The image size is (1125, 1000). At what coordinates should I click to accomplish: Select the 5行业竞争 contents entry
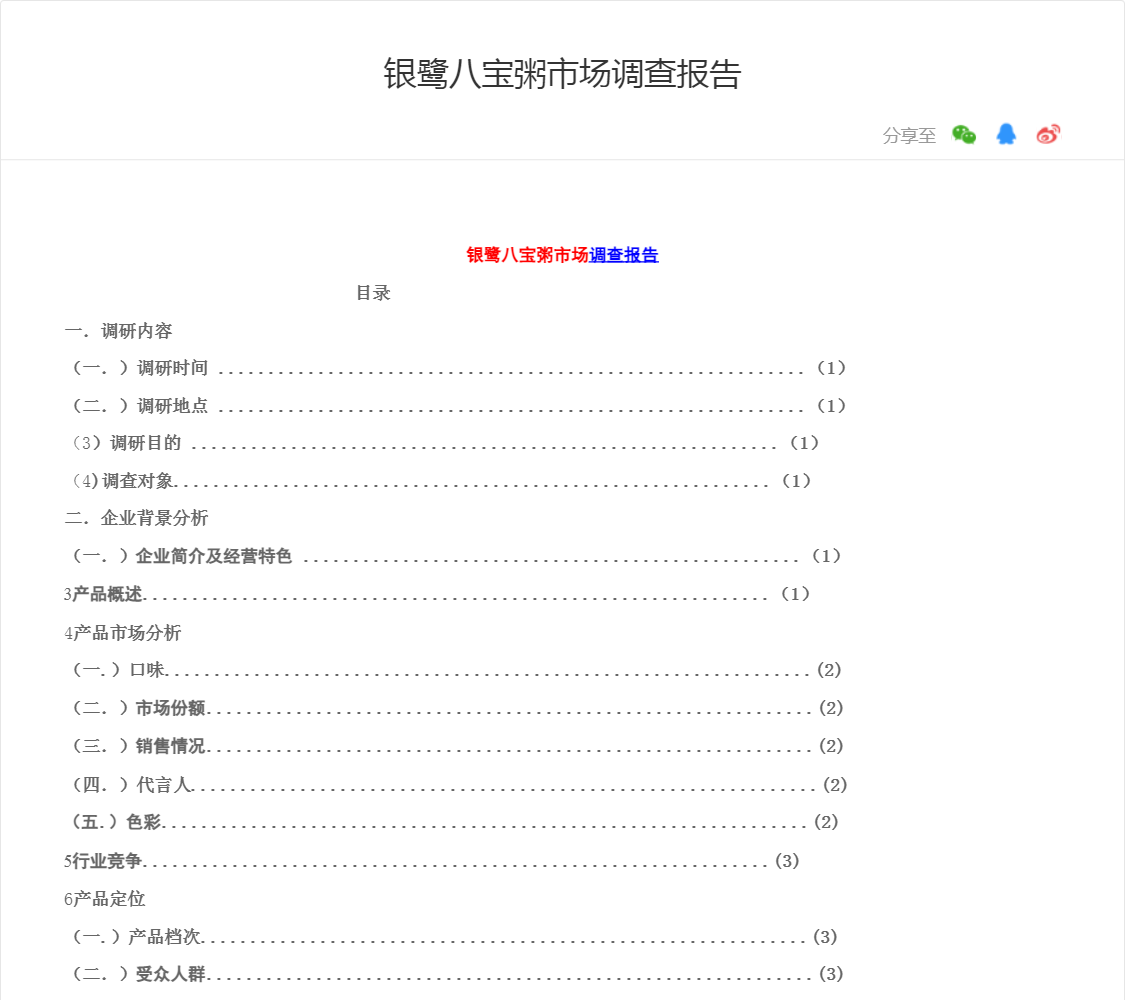pyautogui.click(x=431, y=861)
